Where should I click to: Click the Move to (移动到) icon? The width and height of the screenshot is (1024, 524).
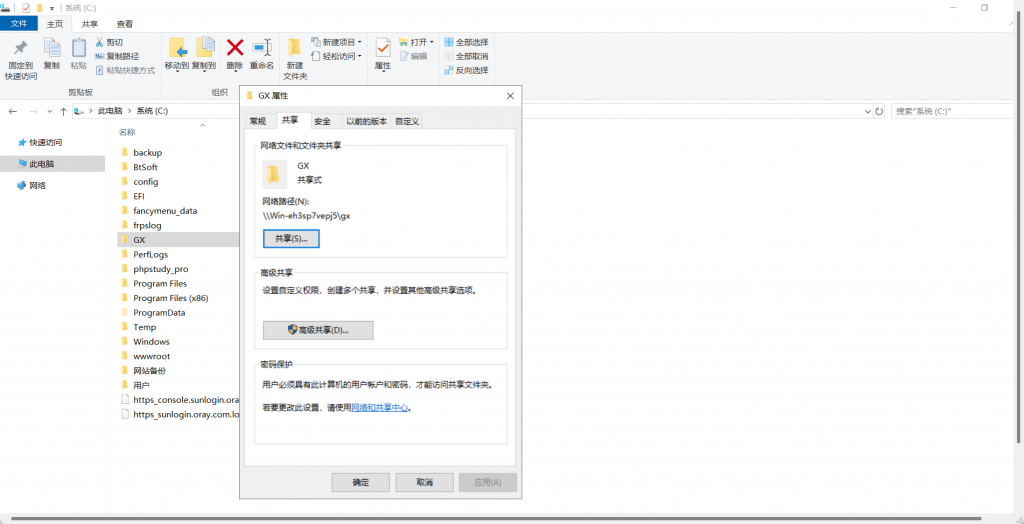(x=177, y=50)
